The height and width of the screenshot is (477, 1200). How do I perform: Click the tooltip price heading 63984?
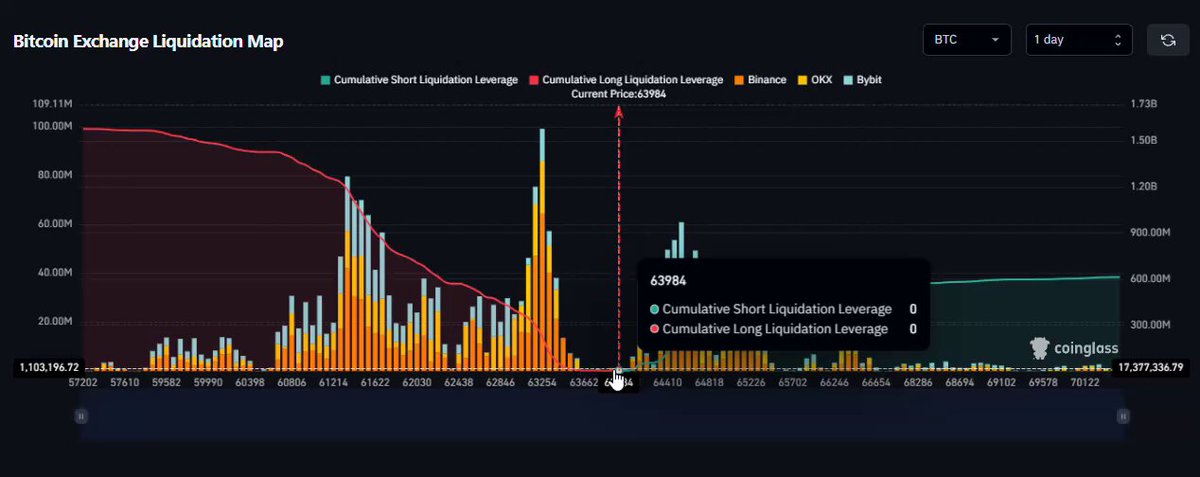[x=668, y=281]
